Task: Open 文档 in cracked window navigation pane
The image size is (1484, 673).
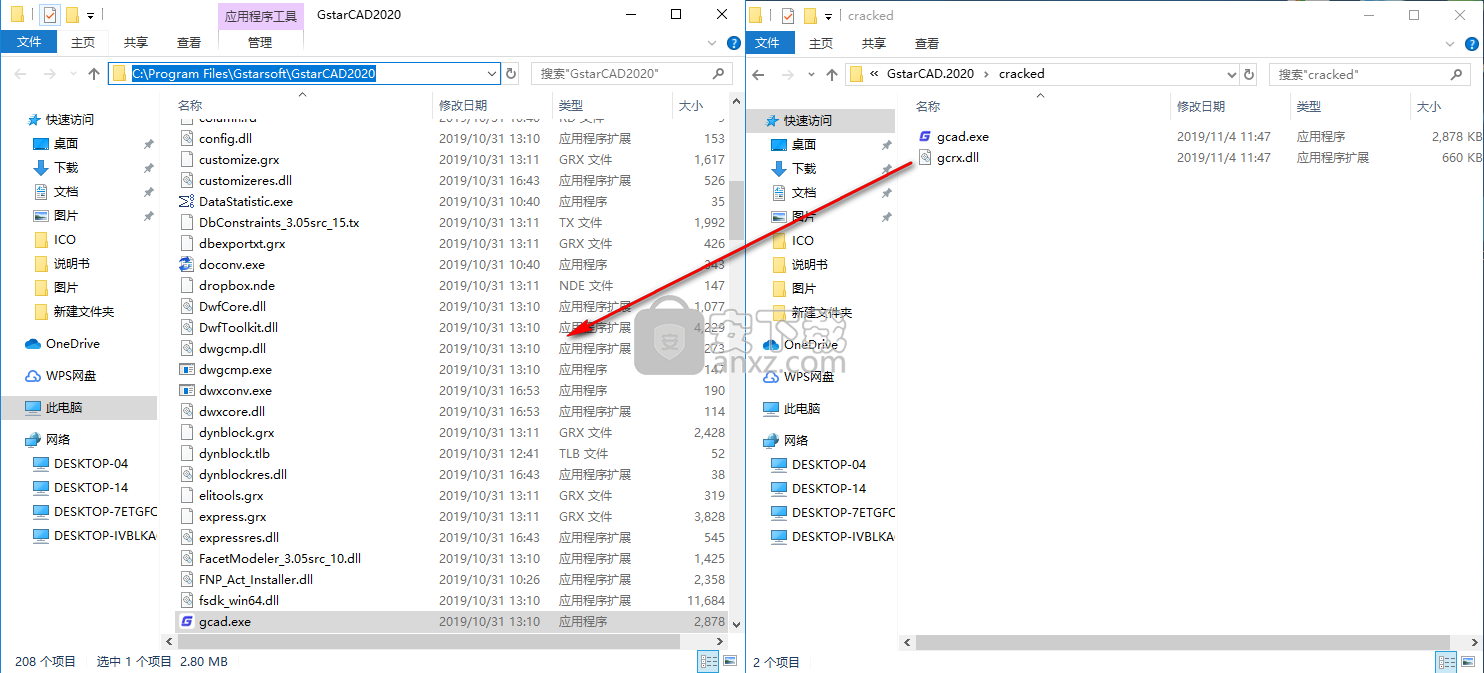Action: click(x=804, y=192)
